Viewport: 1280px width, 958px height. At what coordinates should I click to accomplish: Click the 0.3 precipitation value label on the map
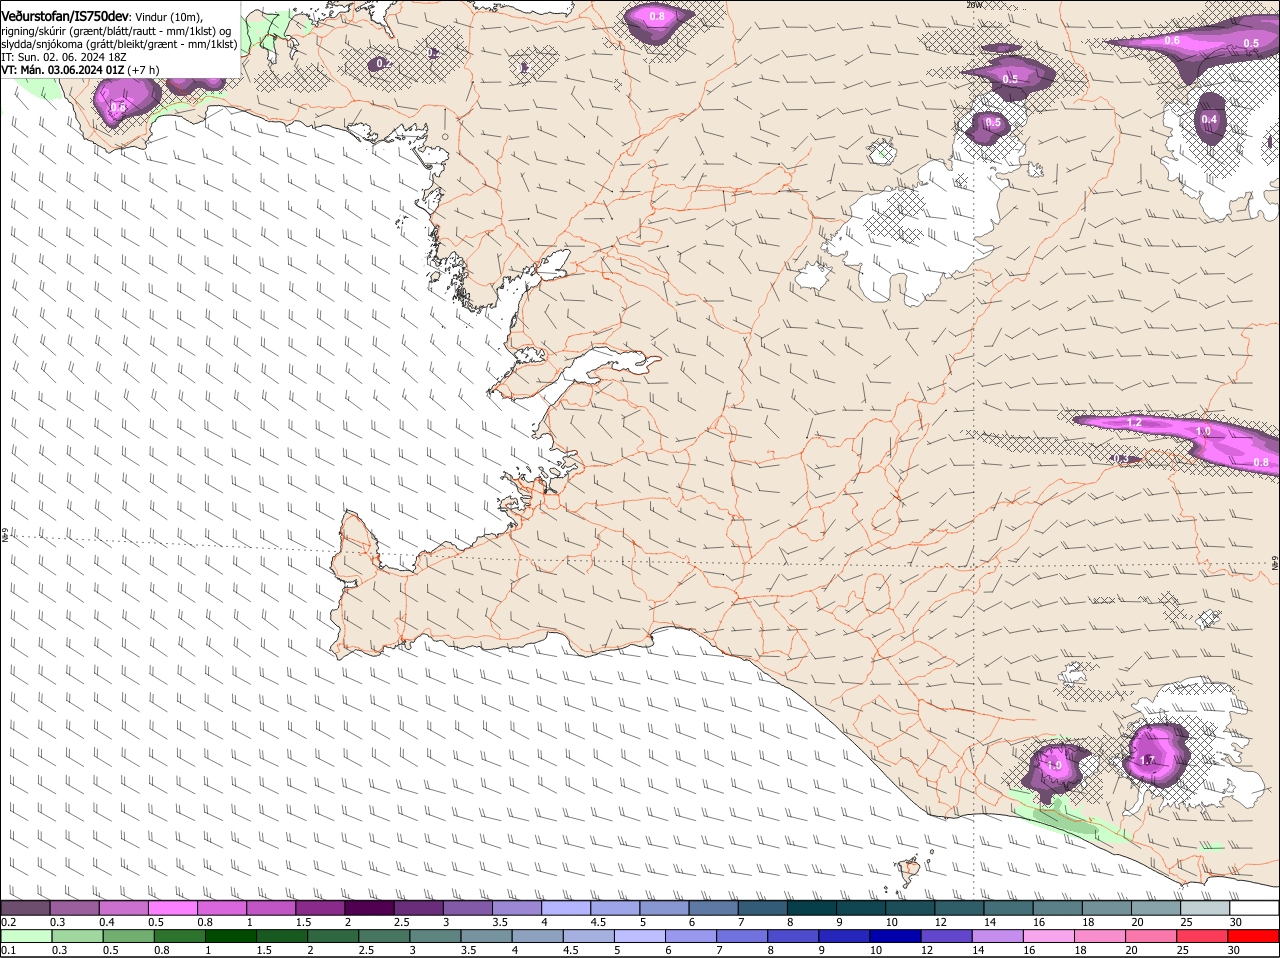[1122, 459]
